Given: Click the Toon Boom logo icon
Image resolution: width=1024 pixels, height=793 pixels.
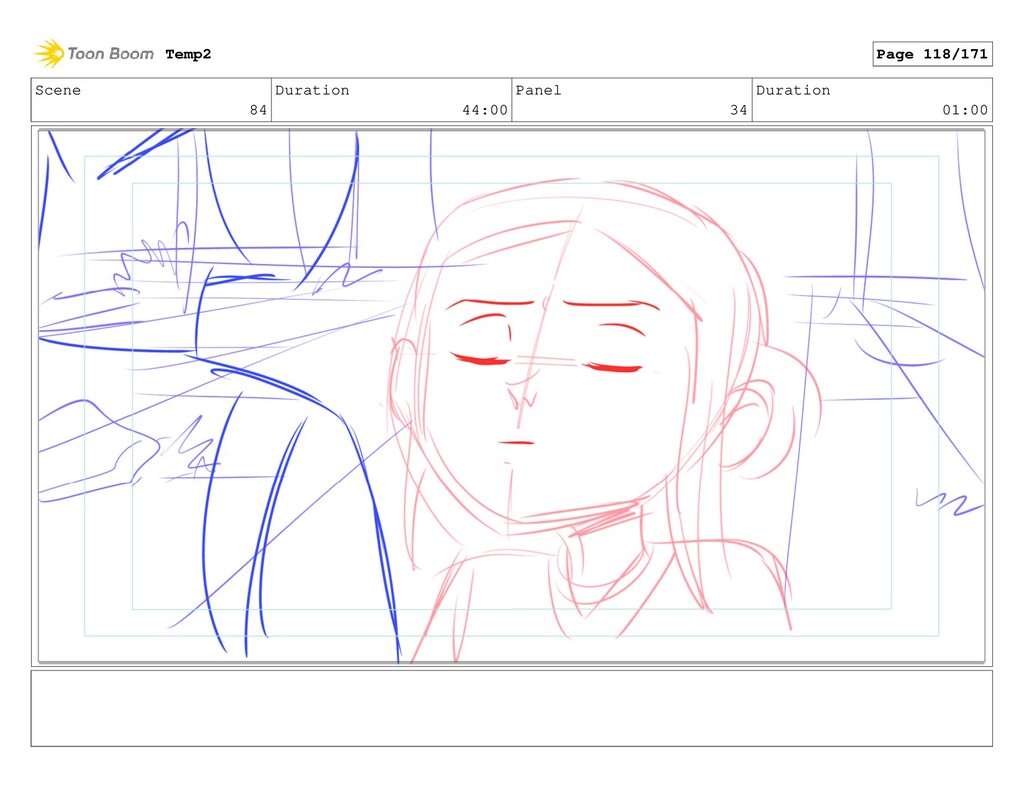Looking at the screenshot, I should click(49, 54).
